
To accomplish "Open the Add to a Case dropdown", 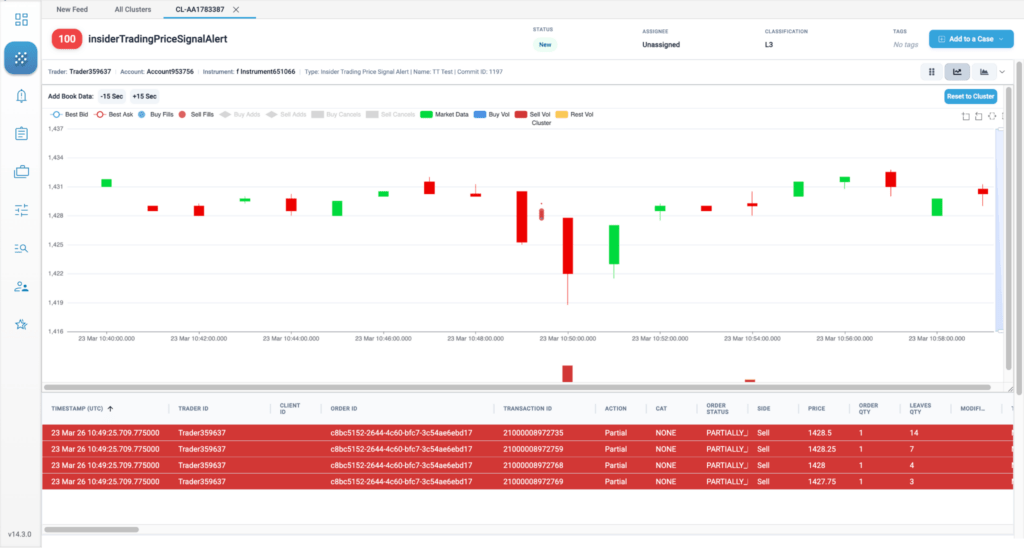I will click(971, 39).
